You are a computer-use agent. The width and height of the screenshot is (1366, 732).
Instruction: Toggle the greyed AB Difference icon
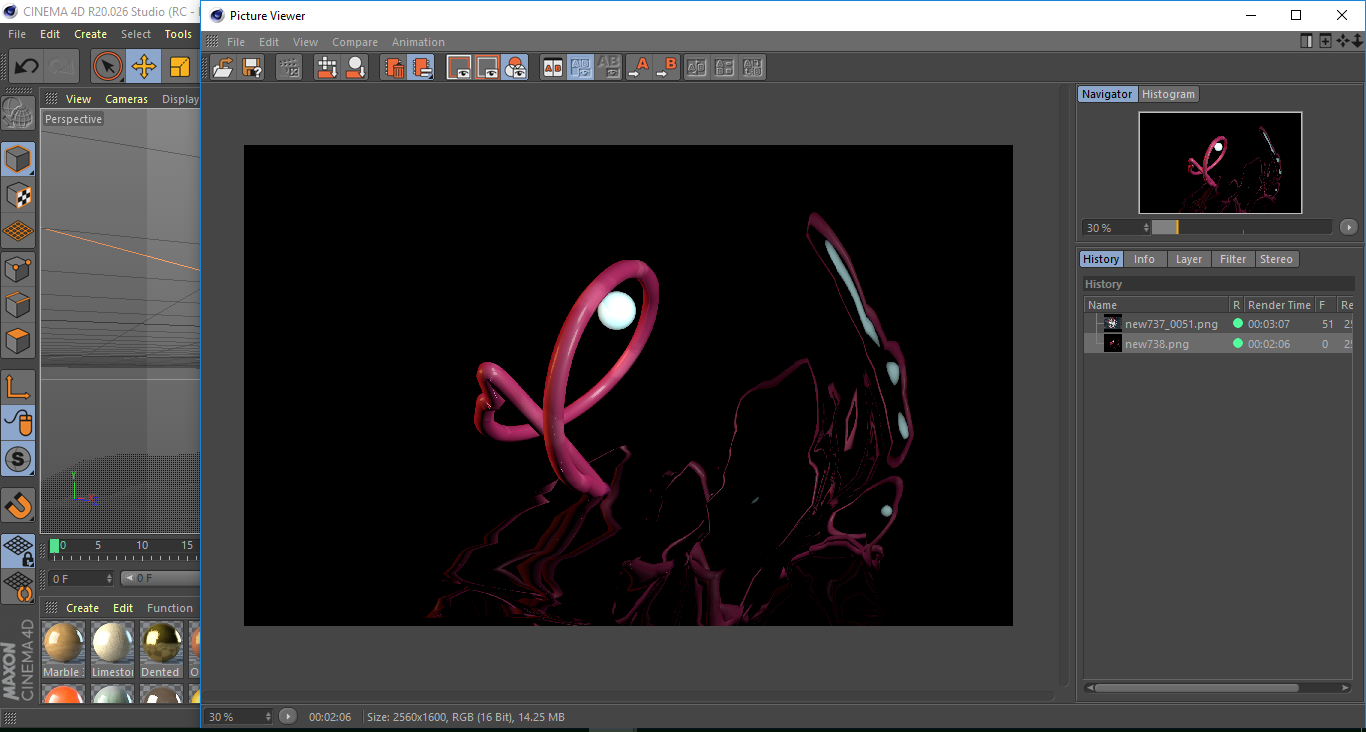tap(608, 67)
